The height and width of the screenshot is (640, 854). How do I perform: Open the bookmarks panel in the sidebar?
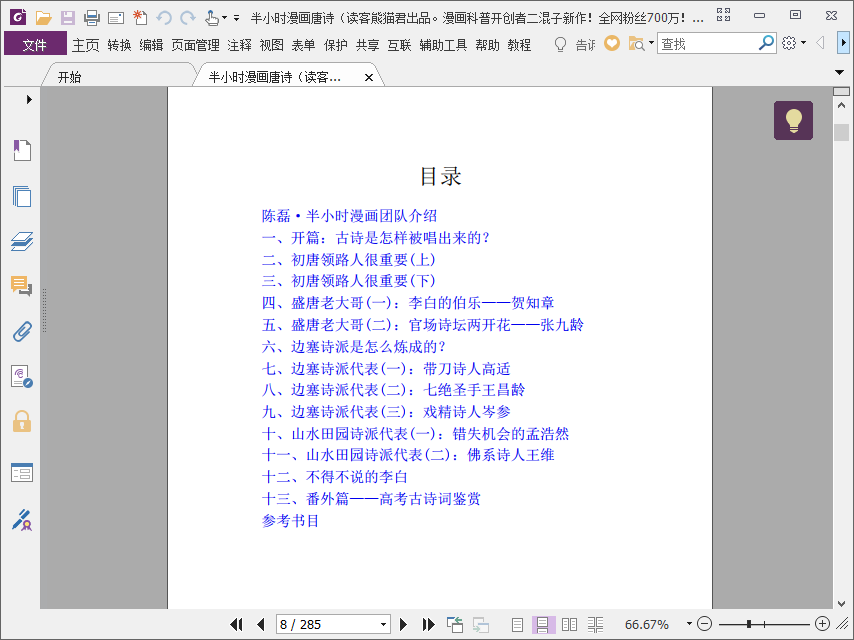click(22, 150)
